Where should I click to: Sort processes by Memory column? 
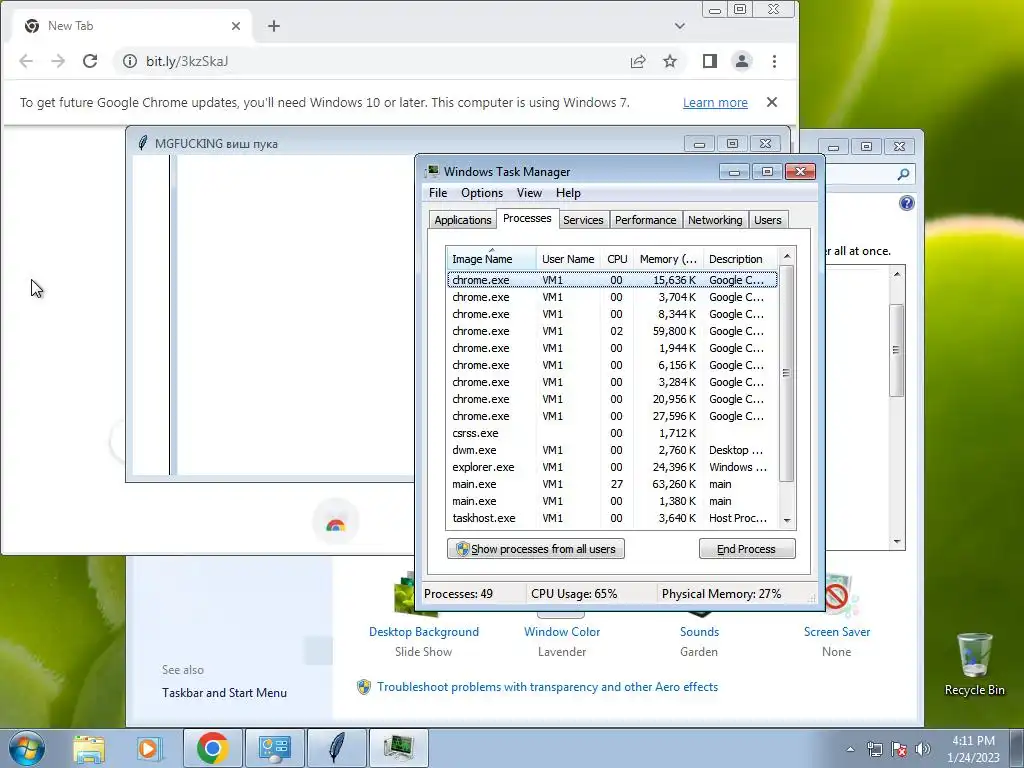[667, 259]
